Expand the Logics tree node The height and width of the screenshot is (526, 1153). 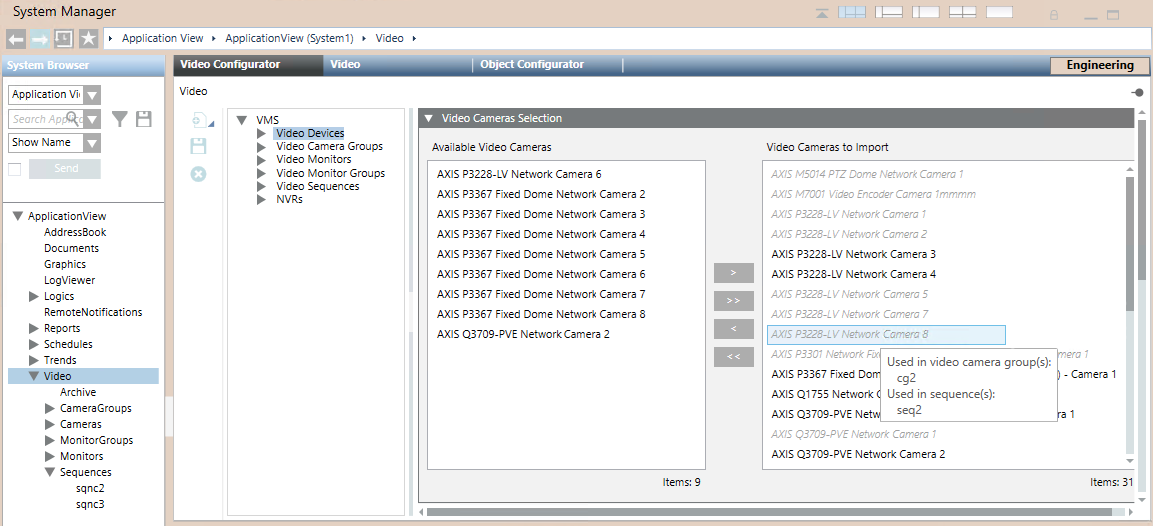[x=33, y=296]
